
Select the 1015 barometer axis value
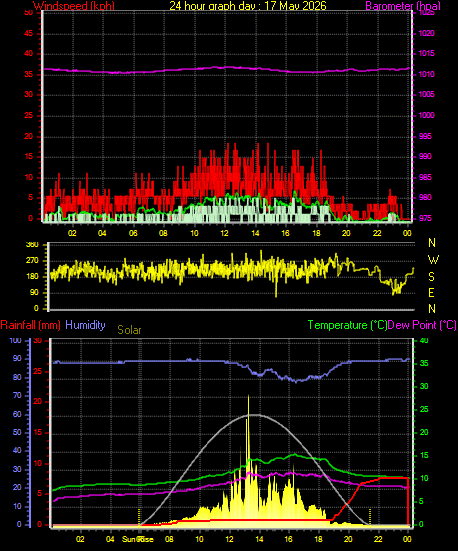(426, 53)
